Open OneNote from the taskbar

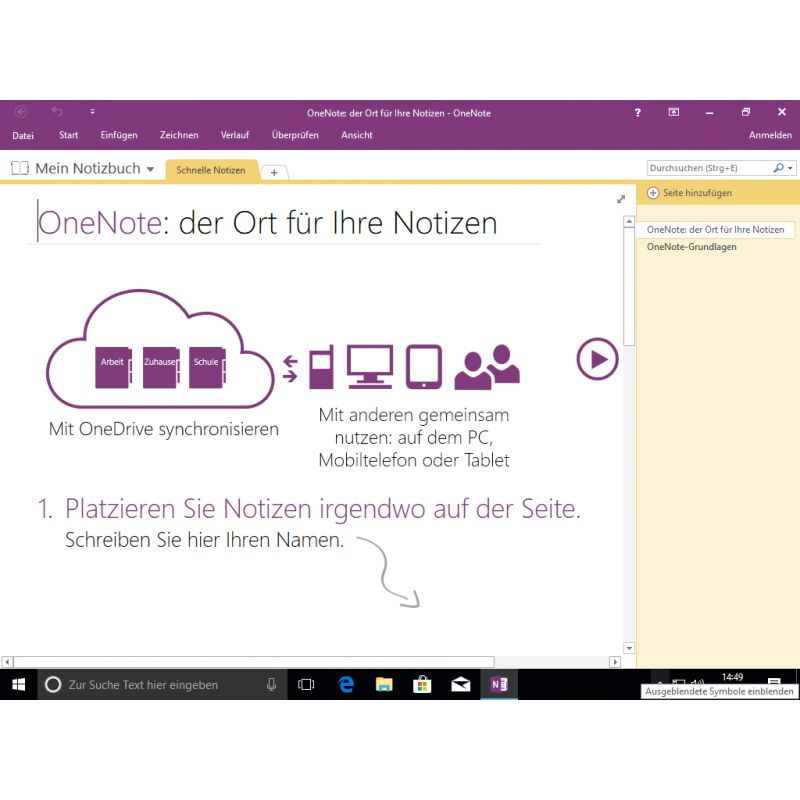(x=497, y=684)
